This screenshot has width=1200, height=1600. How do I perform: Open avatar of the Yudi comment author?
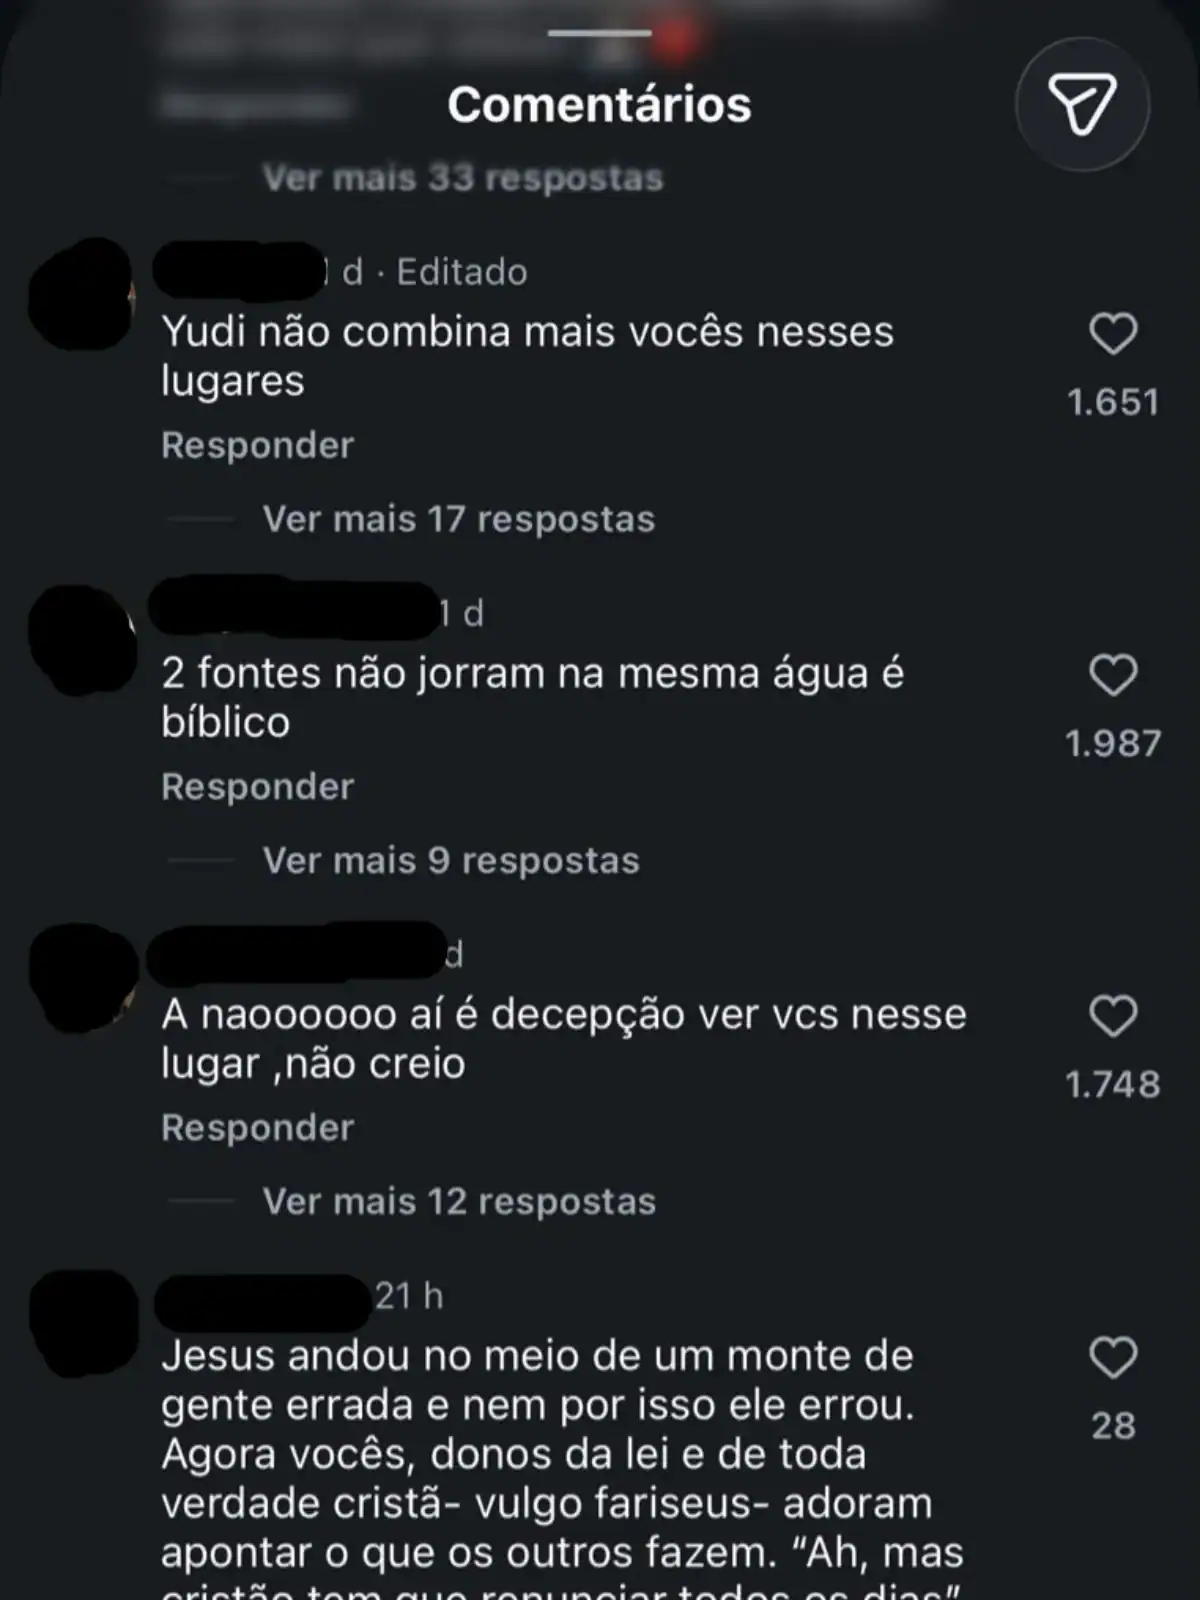click(82, 295)
